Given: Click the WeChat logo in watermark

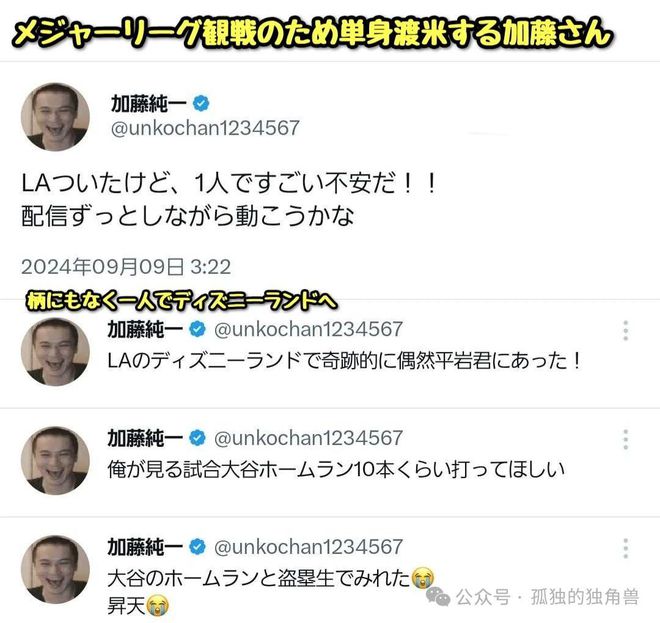Looking at the screenshot, I should click(x=438, y=597).
